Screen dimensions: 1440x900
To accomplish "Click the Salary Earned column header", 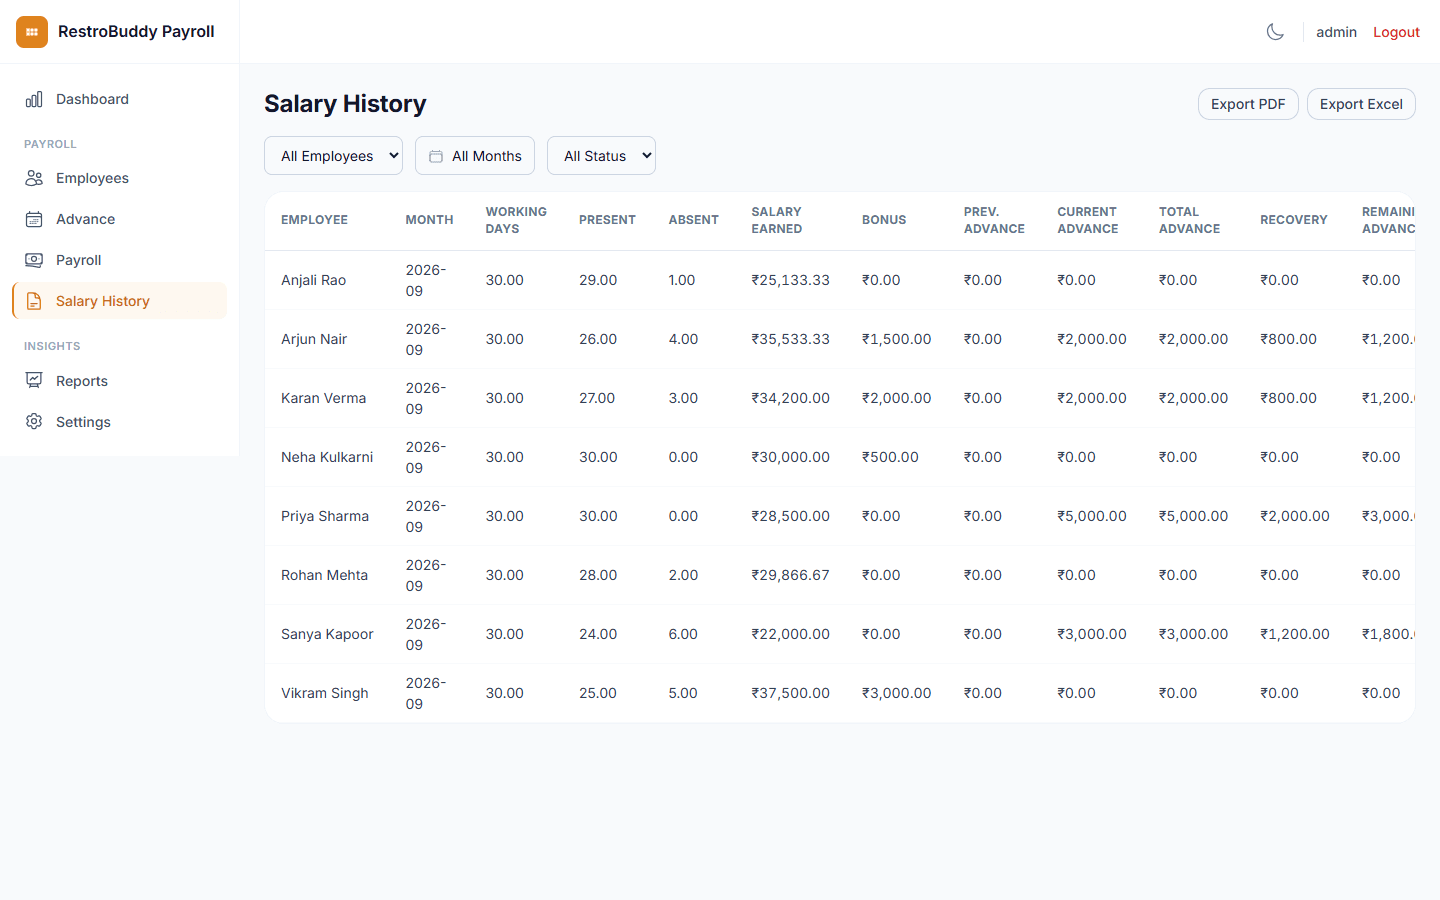I will coord(777,220).
